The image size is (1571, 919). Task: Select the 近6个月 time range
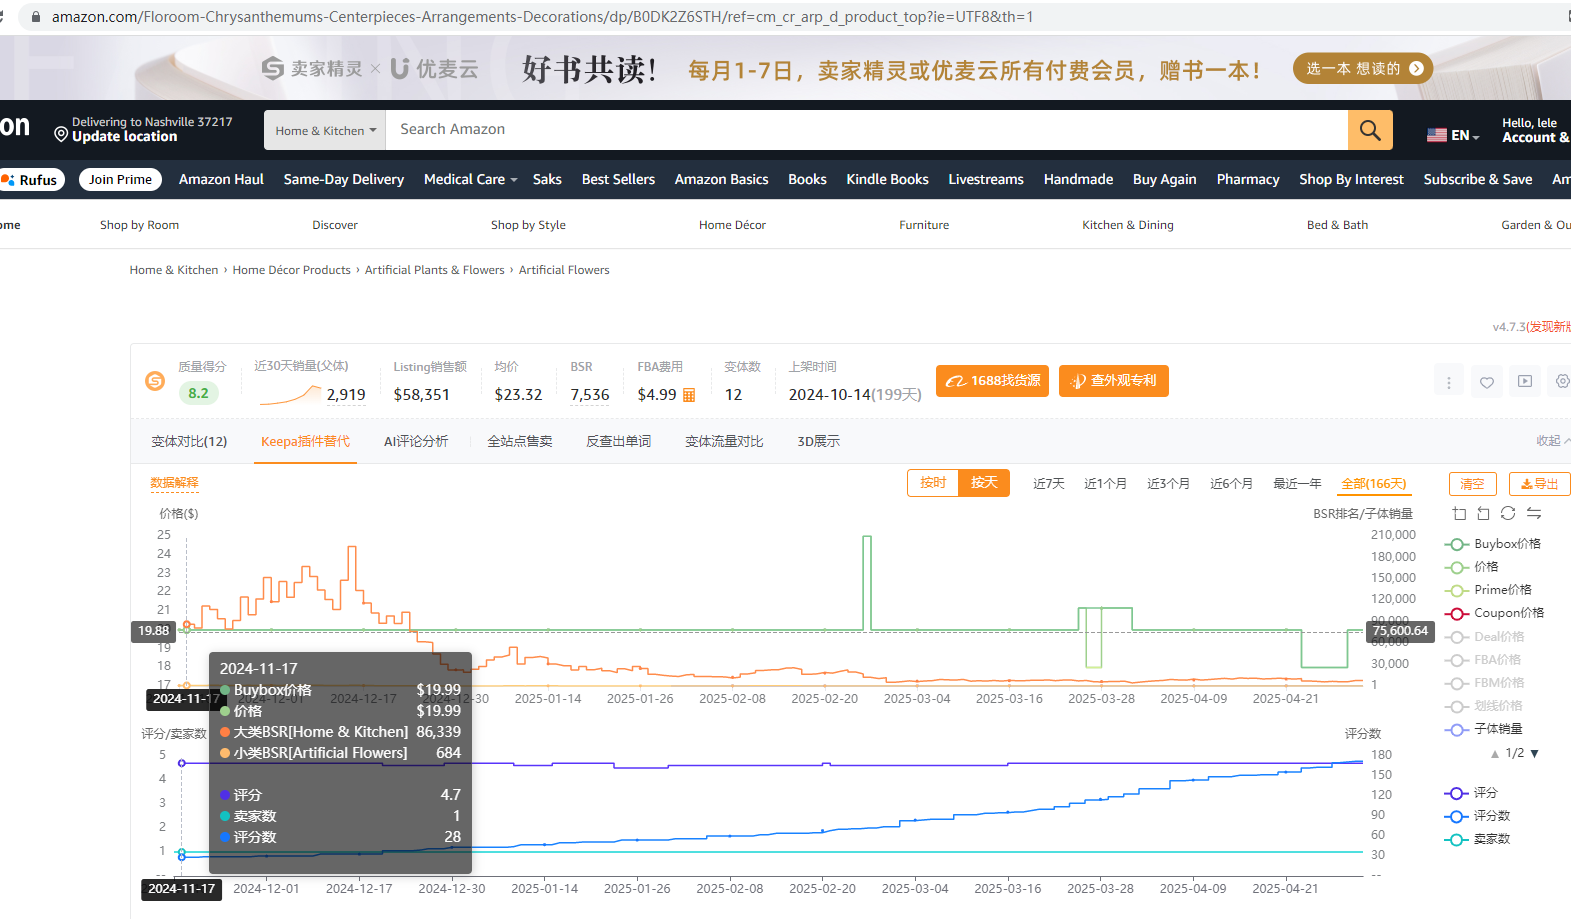tap(1231, 484)
